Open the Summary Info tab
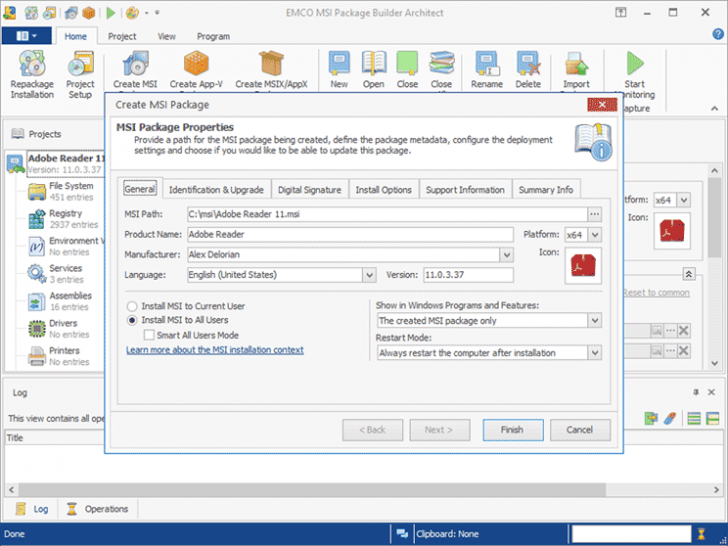This screenshot has width=728, height=546. click(546, 189)
